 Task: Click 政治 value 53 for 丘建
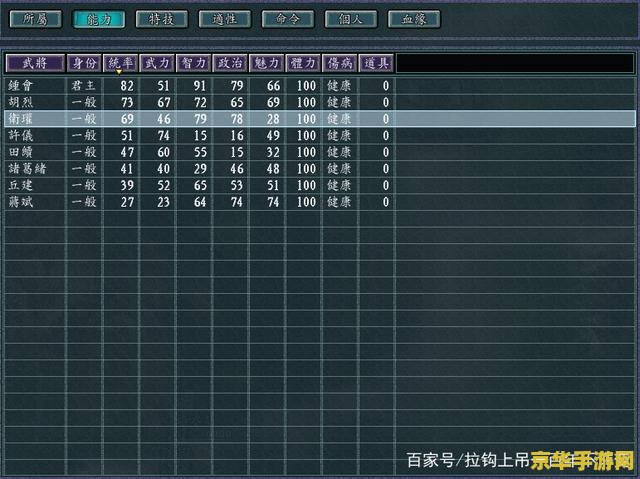(237, 185)
